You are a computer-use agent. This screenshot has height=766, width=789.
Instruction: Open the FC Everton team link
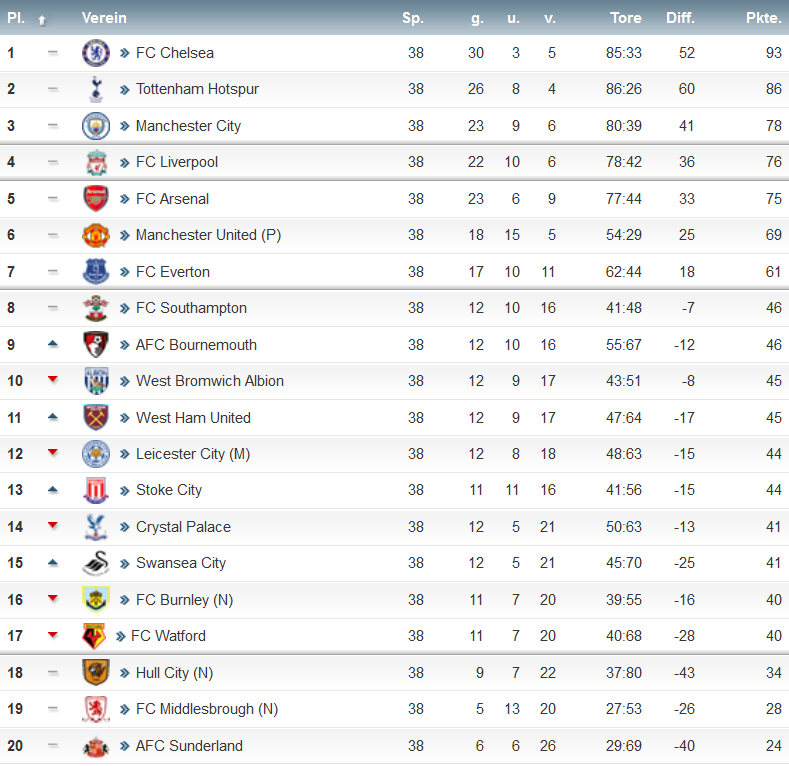click(173, 272)
